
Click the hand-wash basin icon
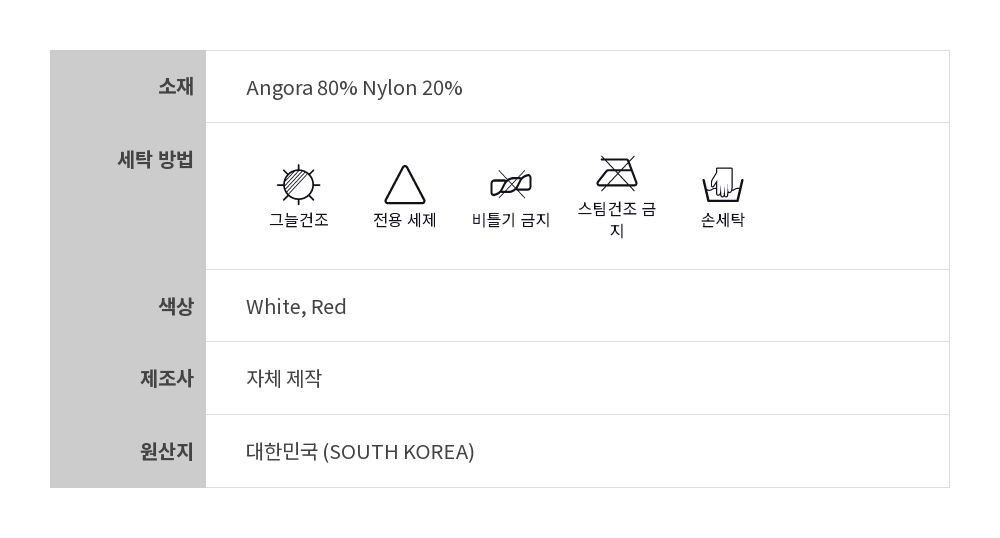[x=723, y=185]
